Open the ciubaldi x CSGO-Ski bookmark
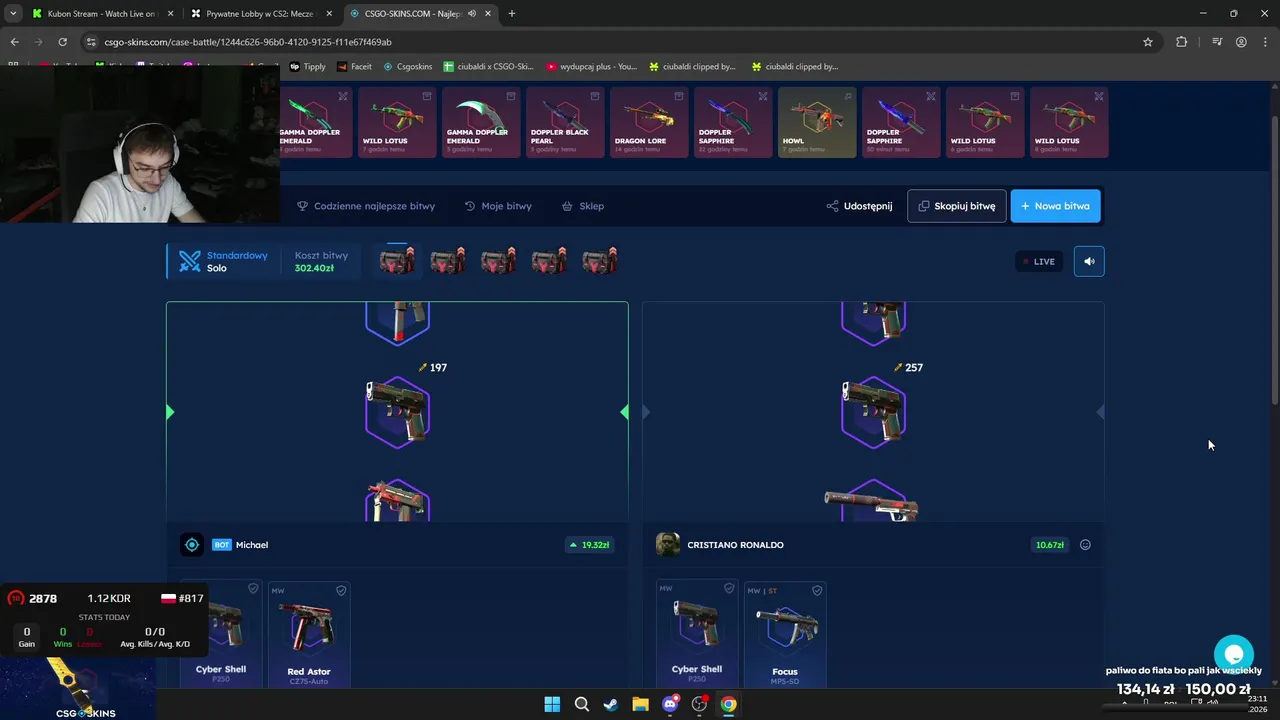Screen dimensions: 1280x720 coord(489,67)
